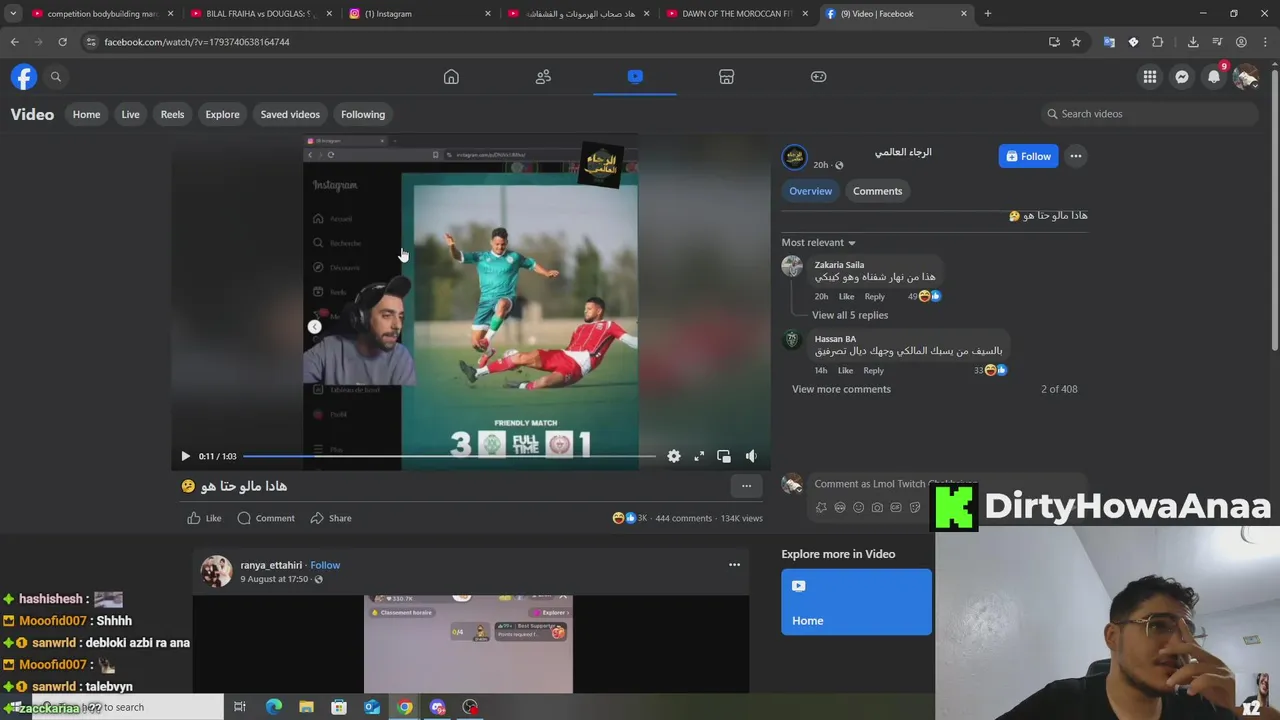Open a new browser tab
1280x720 pixels.
pyautogui.click(x=988, y=14)
